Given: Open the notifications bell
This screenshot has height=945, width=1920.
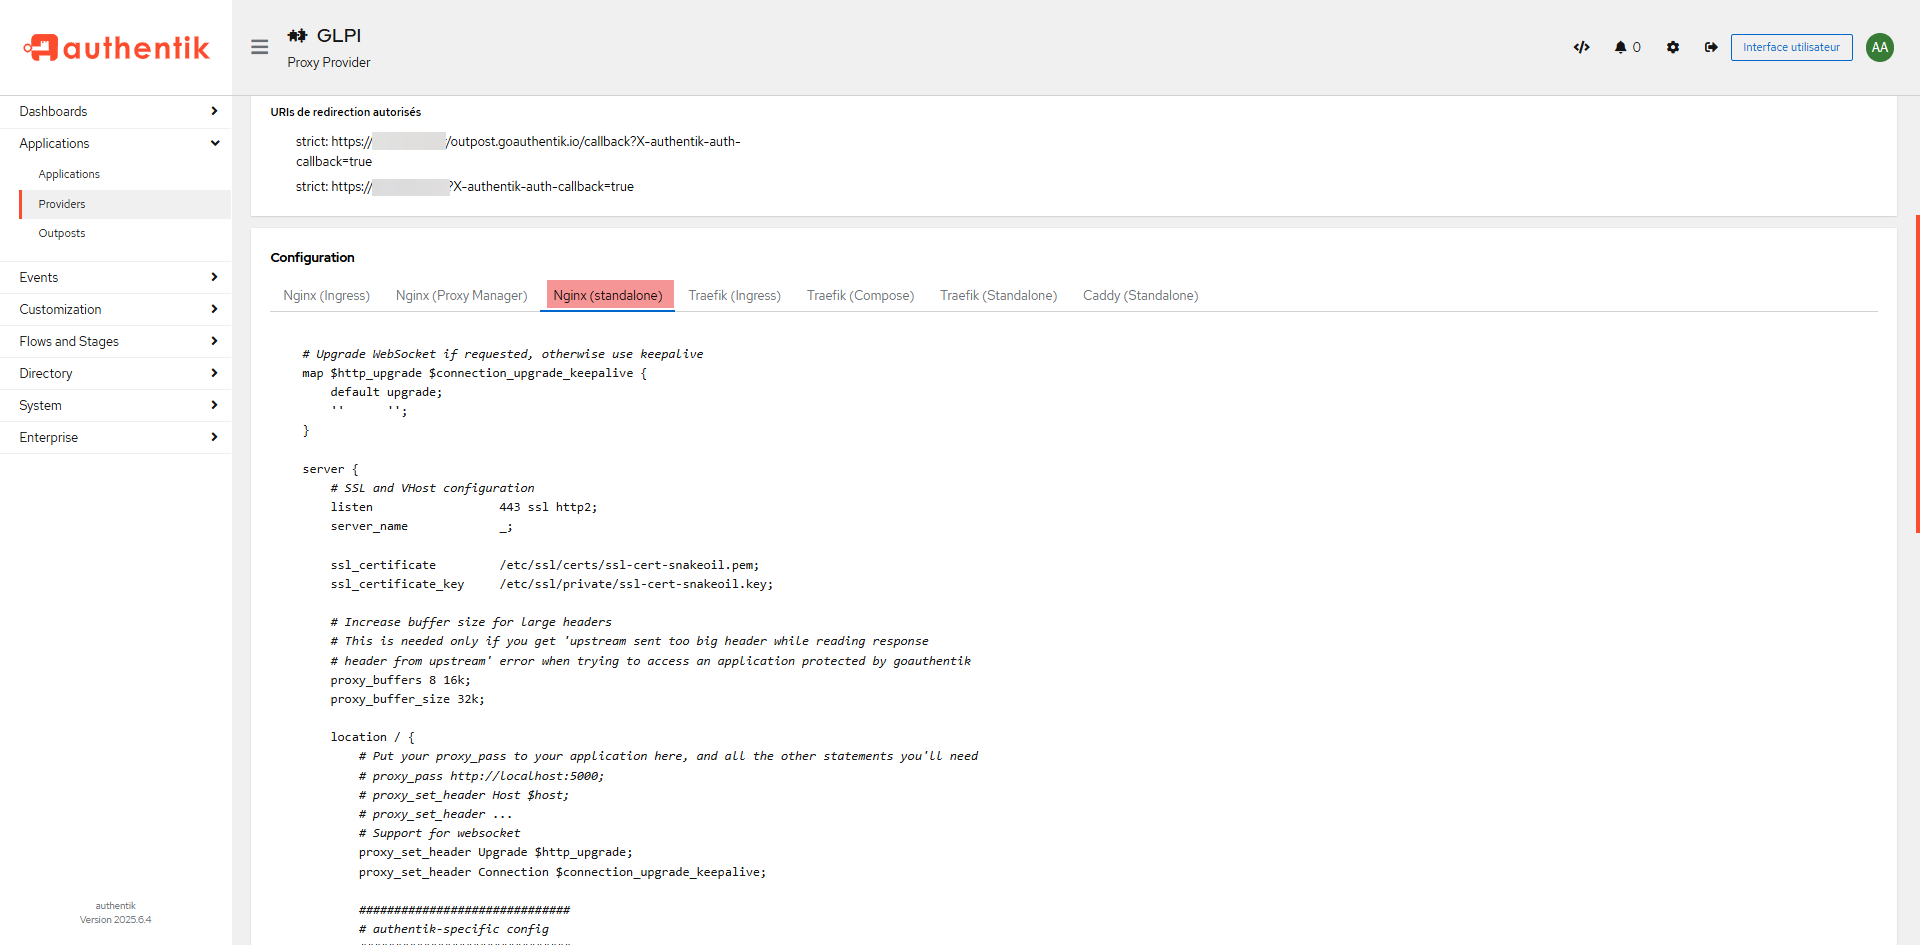Looking at the screenshot, I should click(x=1626, y=47).
